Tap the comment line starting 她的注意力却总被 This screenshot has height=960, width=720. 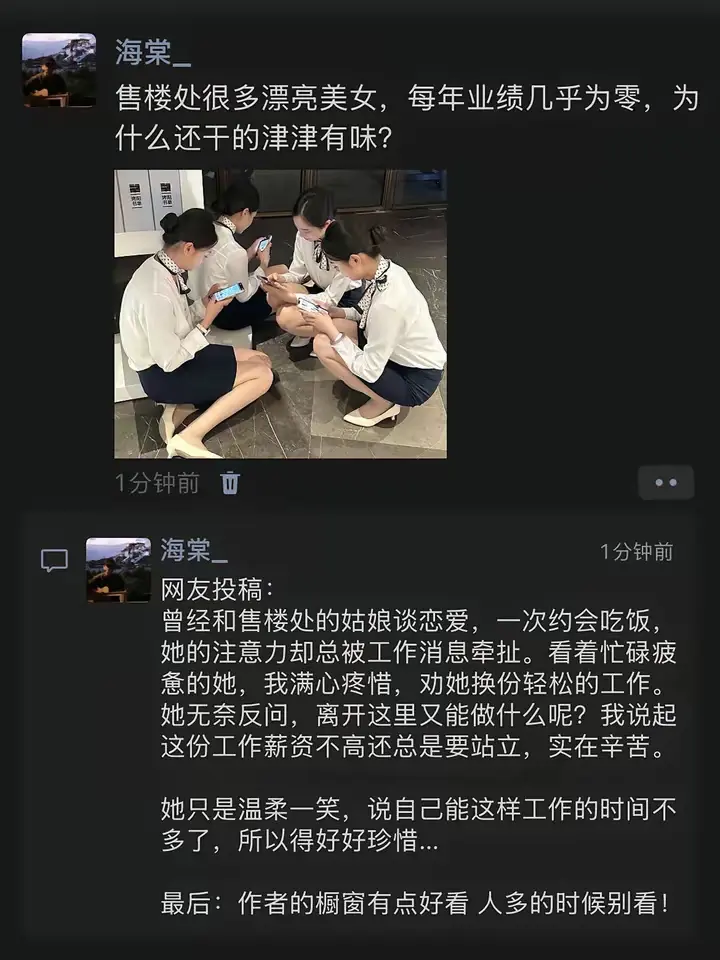click(418, 652)
